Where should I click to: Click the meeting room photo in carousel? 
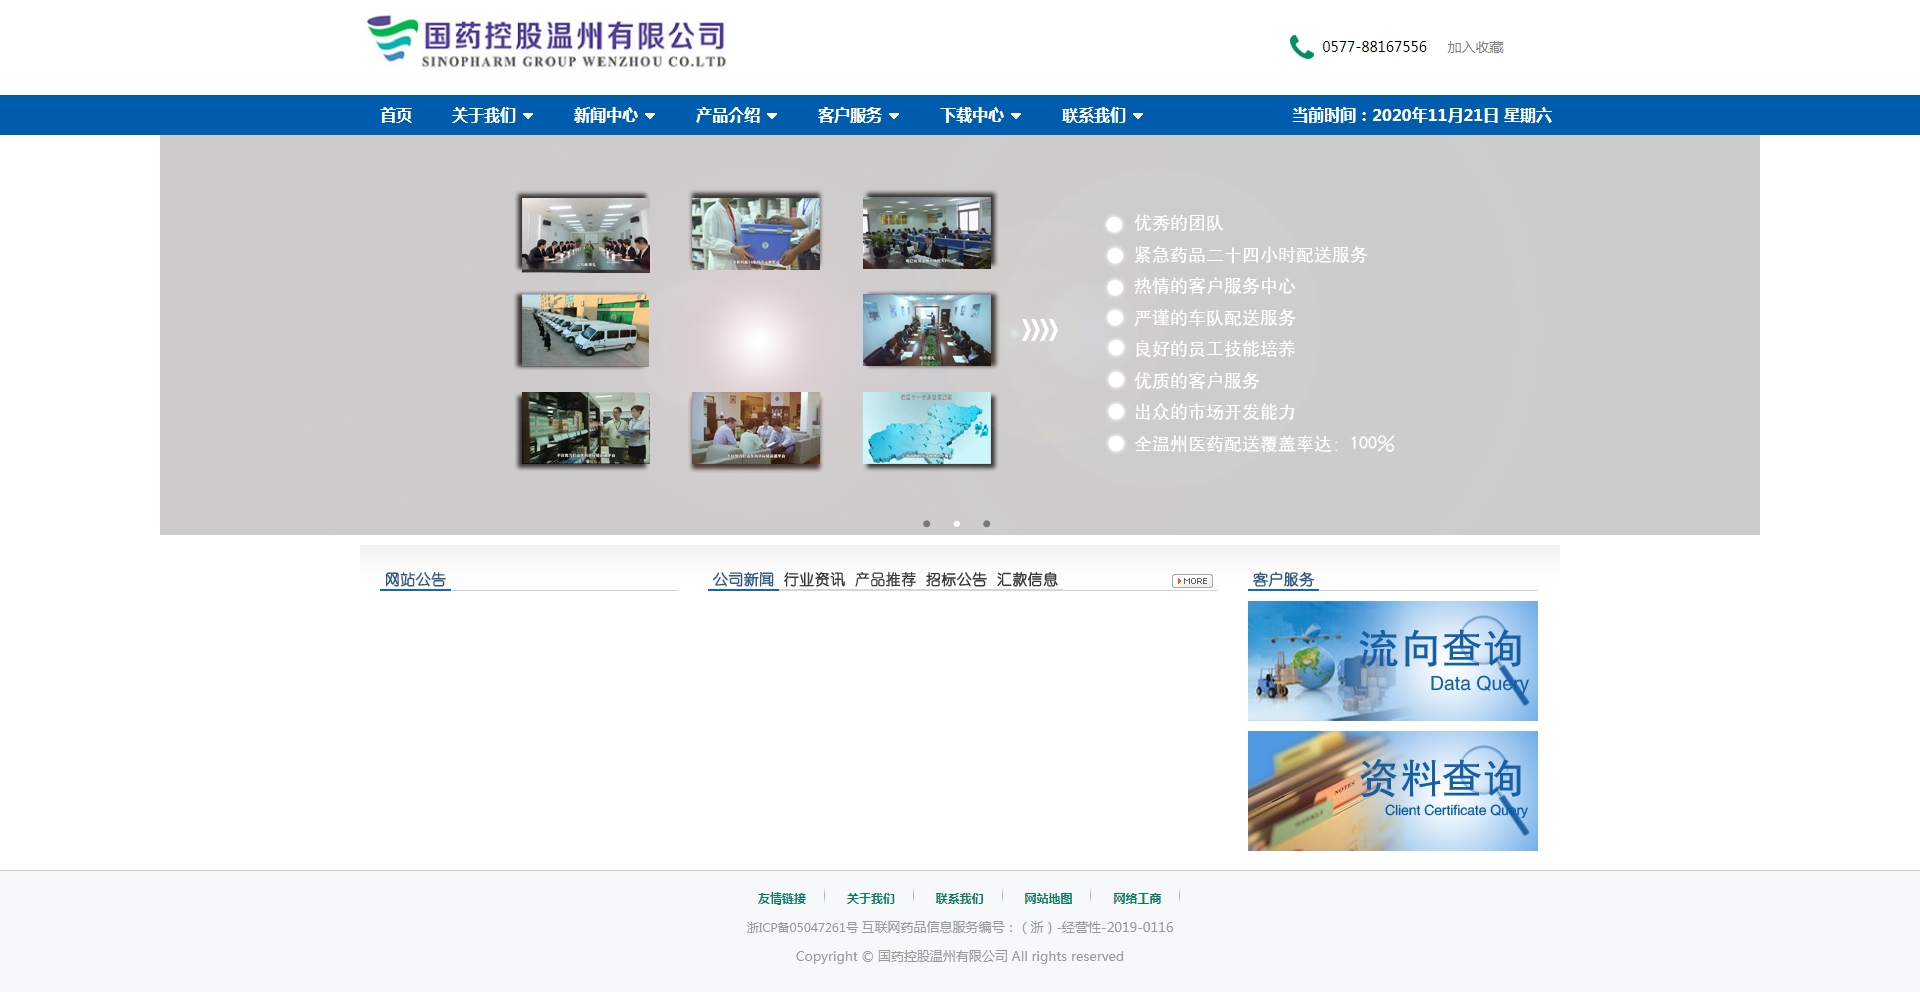583,232
